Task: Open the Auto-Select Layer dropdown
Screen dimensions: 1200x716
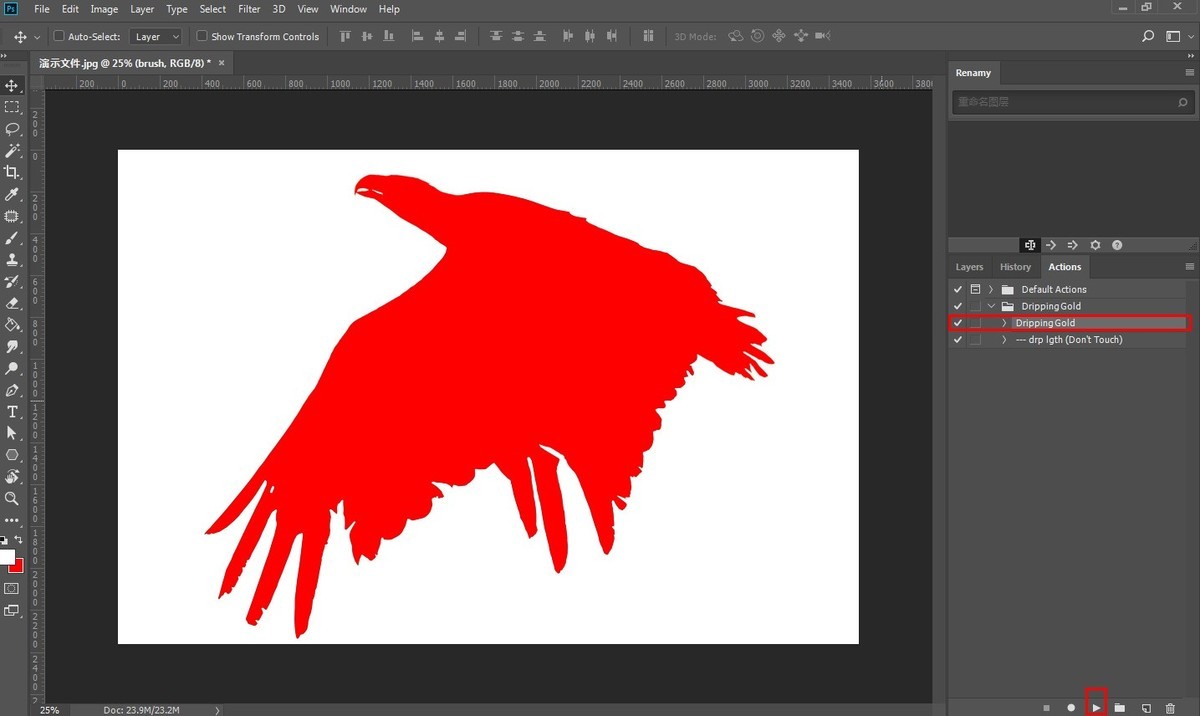Action: point(157,37)
